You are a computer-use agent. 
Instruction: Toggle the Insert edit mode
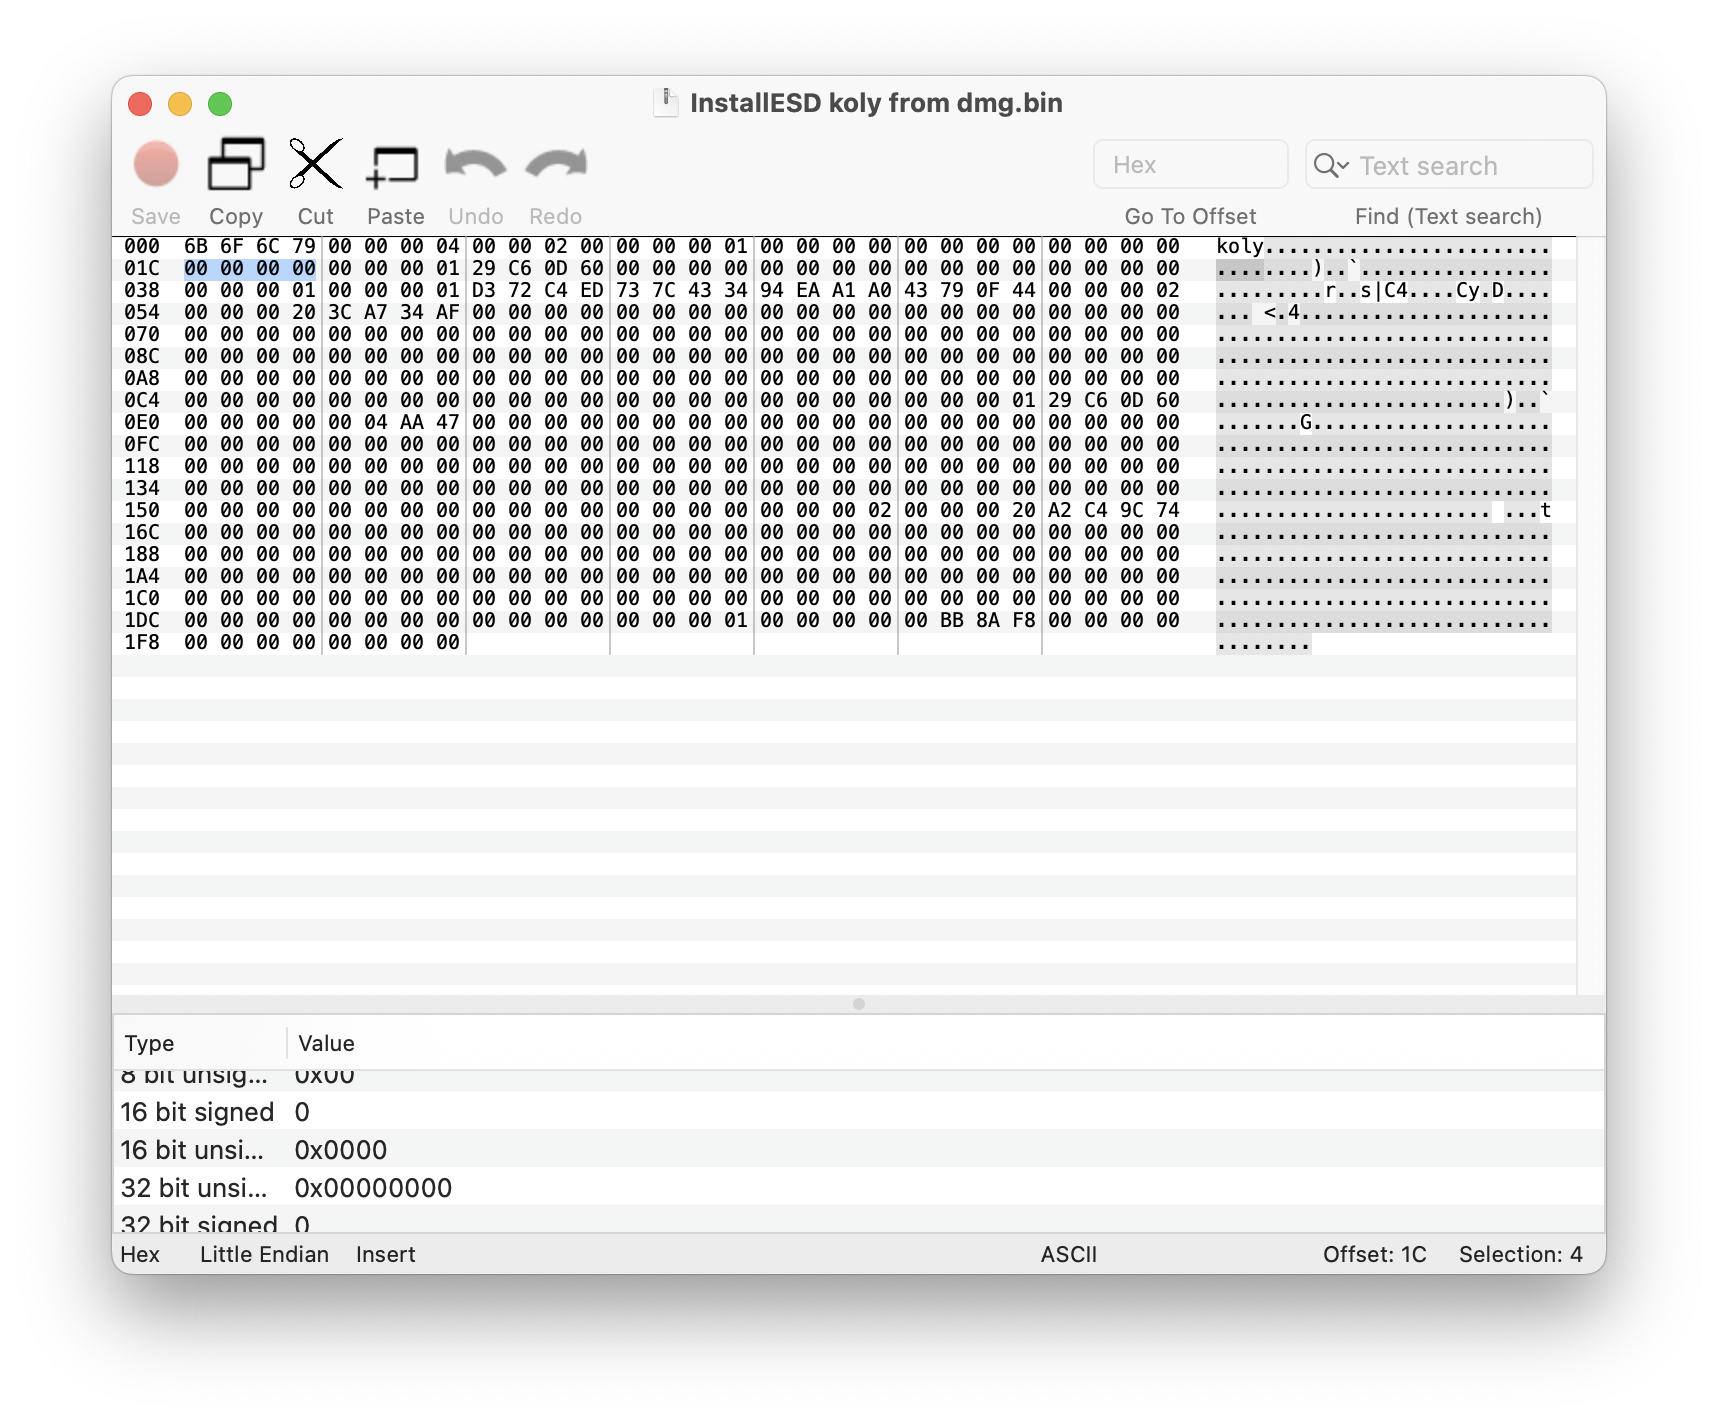tap(385, 1254)
